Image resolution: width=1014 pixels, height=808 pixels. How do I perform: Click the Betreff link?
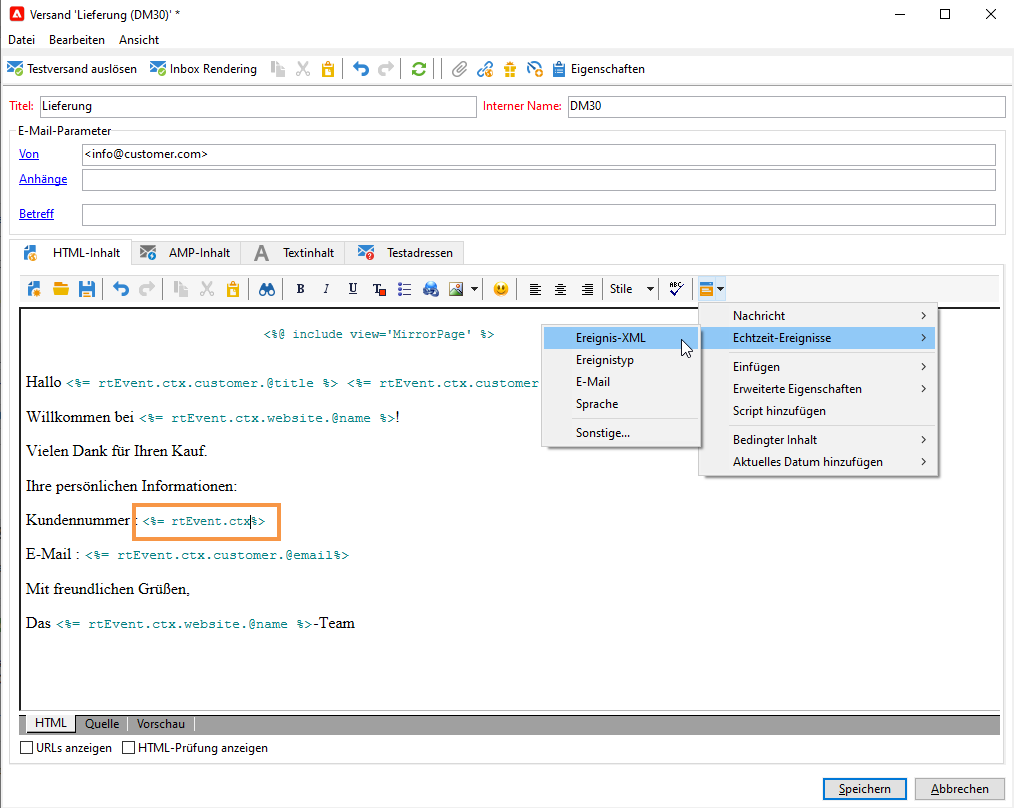click(36, 214)
